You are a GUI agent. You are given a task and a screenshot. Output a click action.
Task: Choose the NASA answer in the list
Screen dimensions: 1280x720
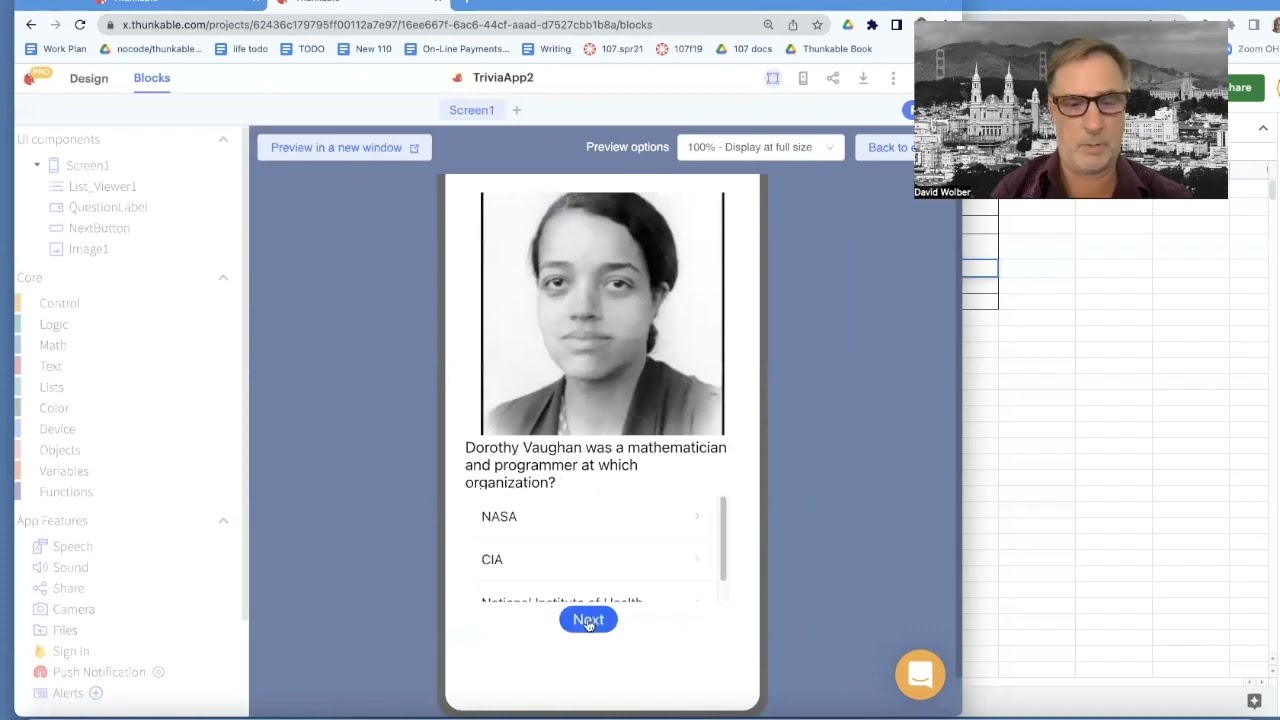[x=590, y=516]
